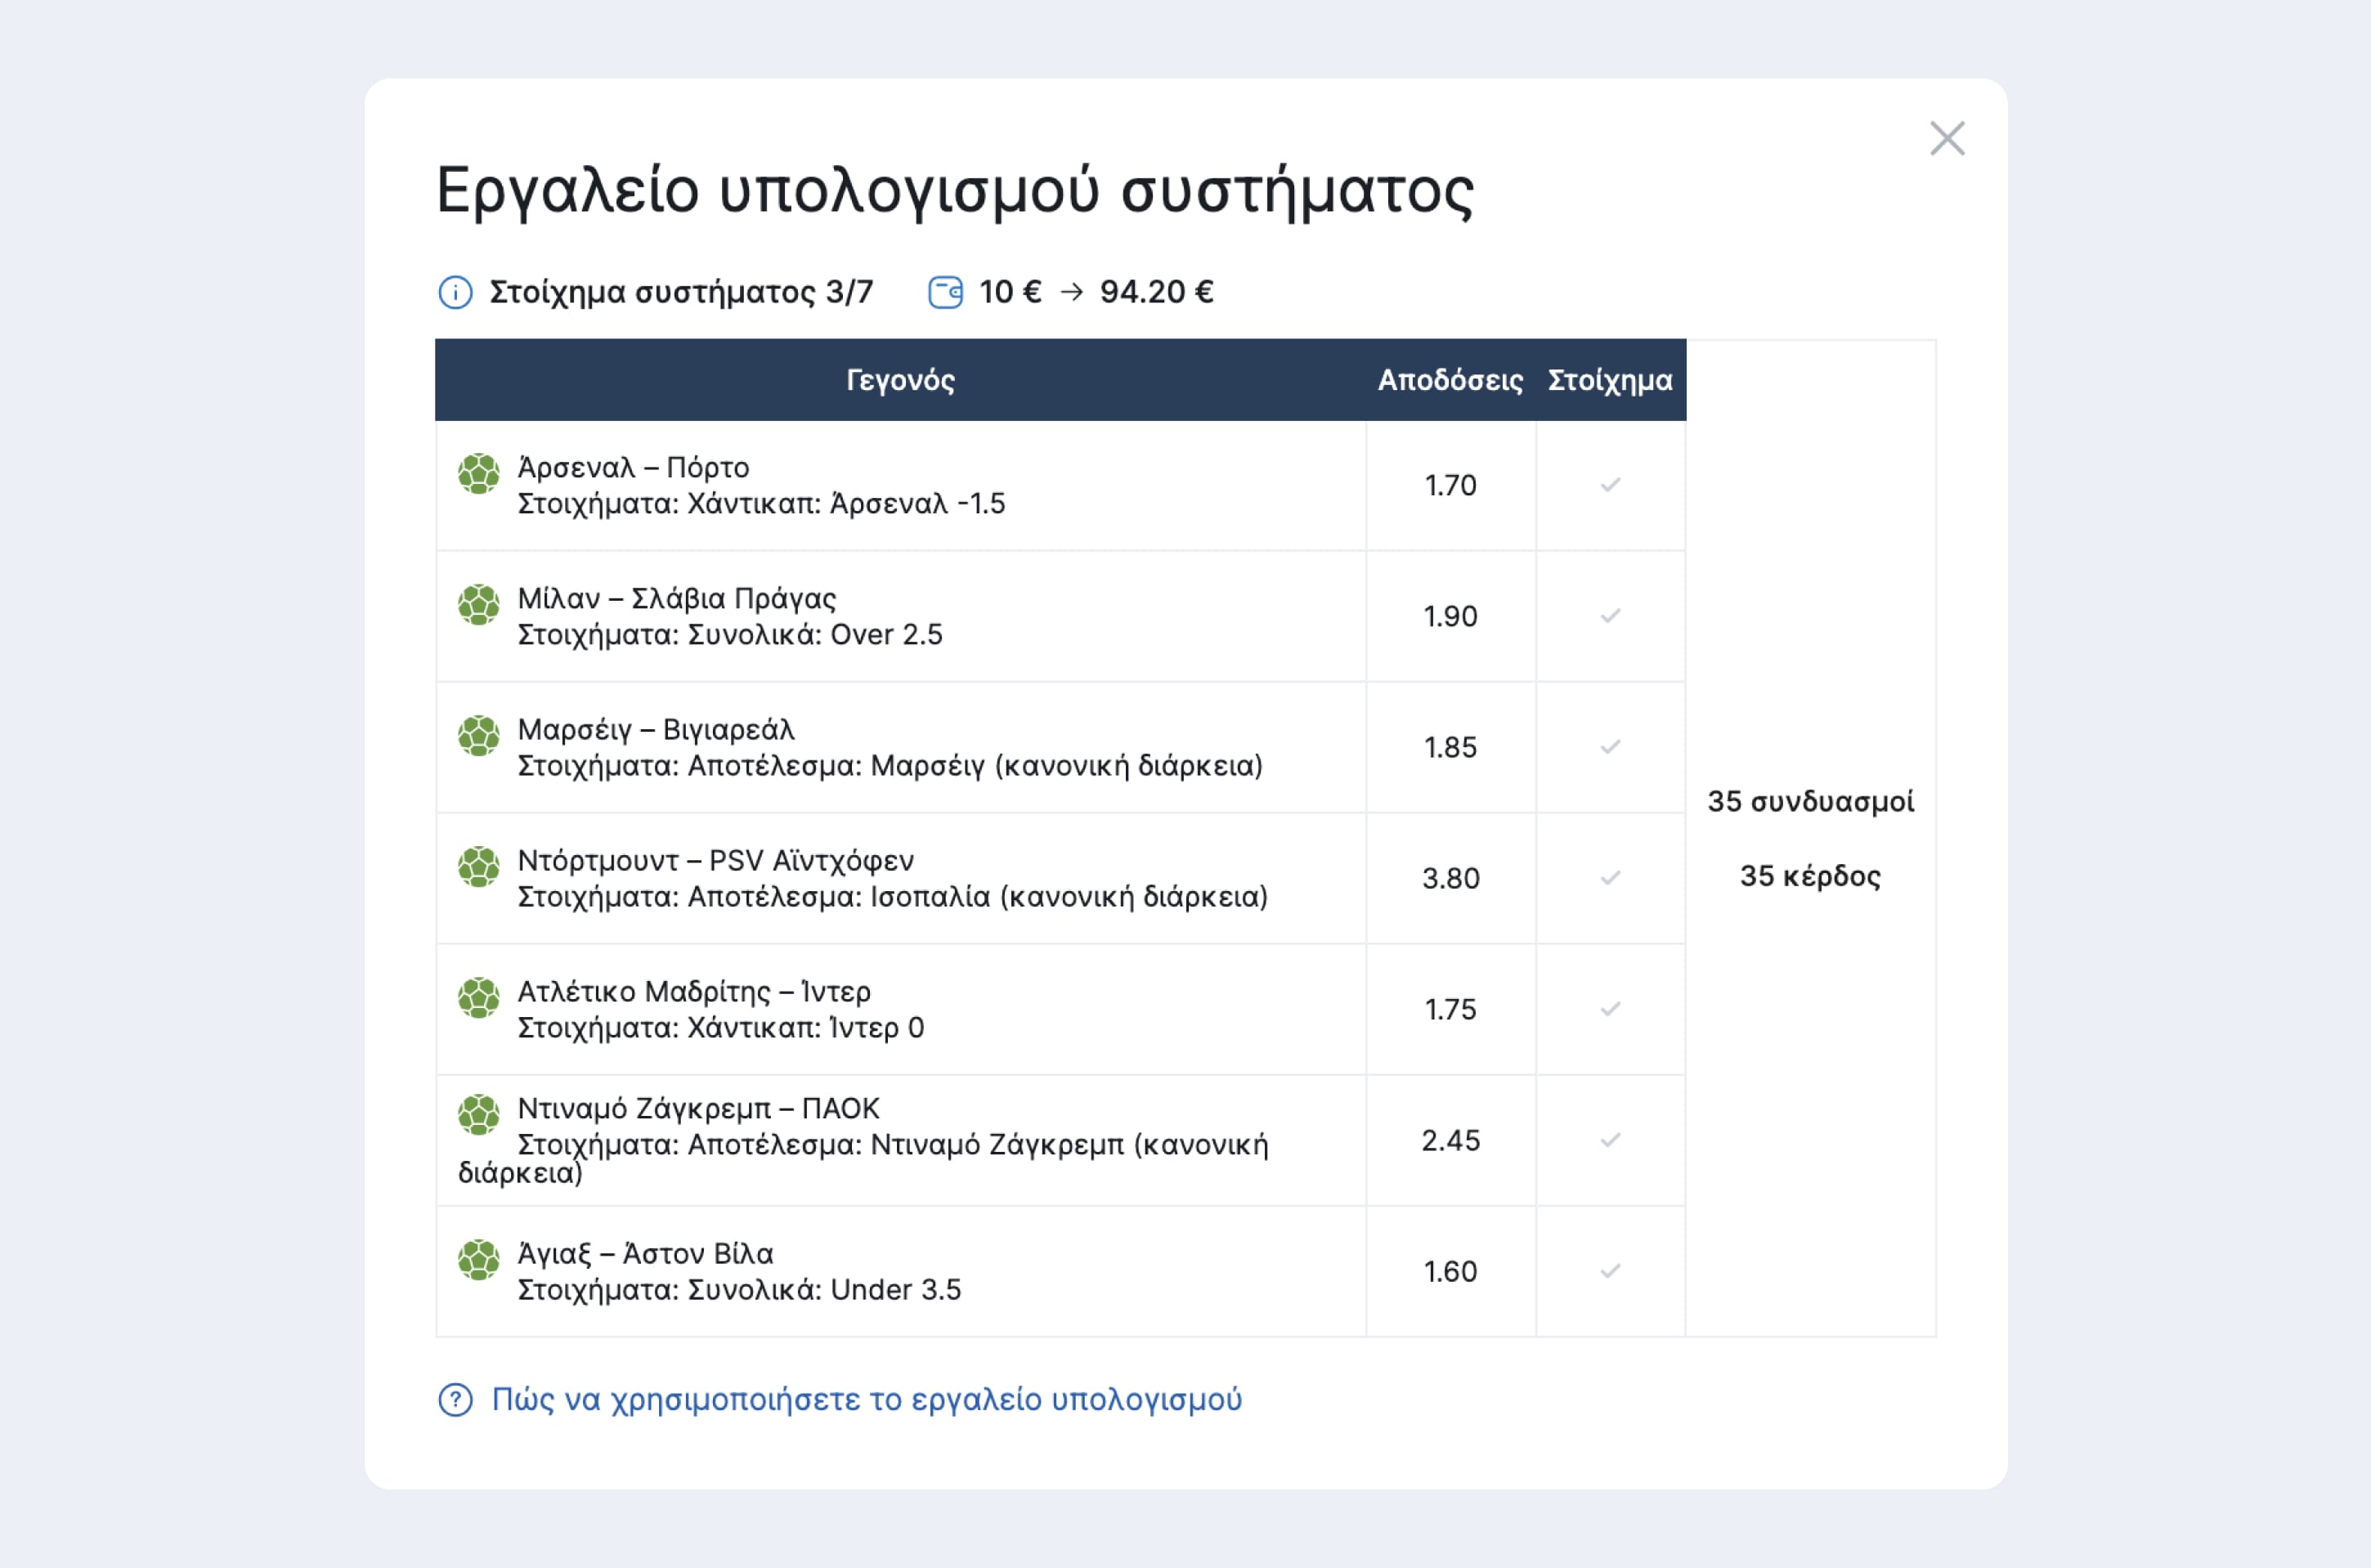
Task: Click the info icon beside Στοίχημα συστήματος 3/7
Action: [456, 292]
